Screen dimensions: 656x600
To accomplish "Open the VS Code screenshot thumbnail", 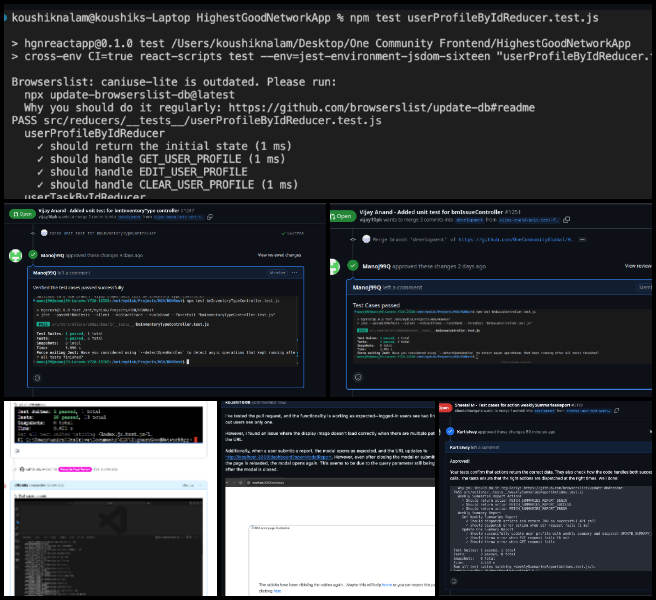I will [109, 546].
